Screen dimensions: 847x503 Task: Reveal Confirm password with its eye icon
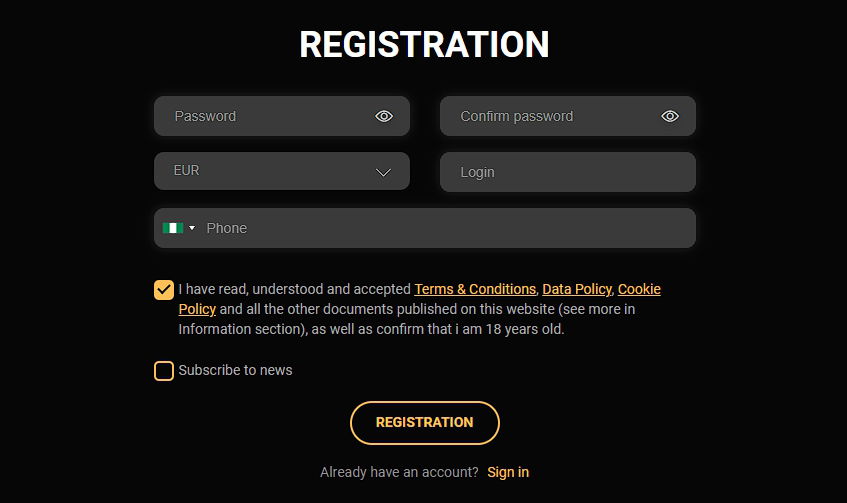(x=670, y=116)
